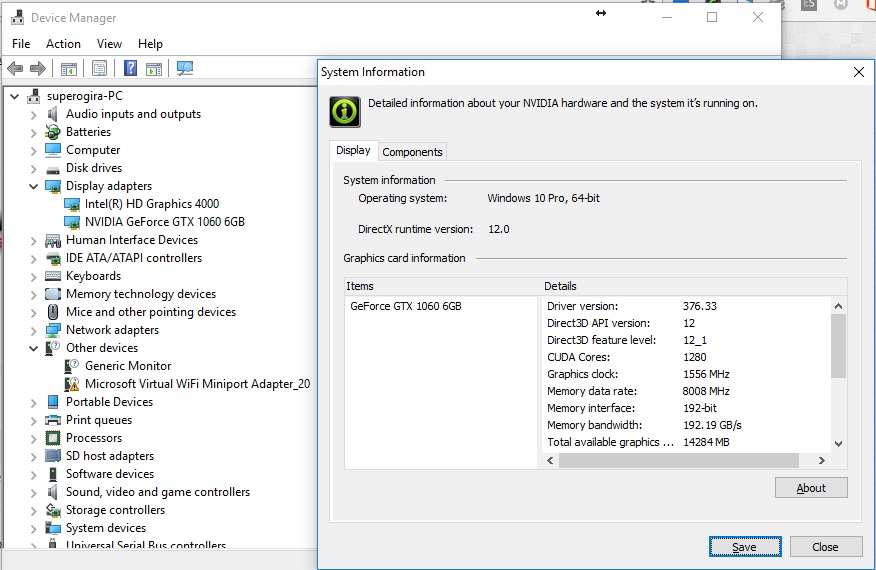This screenshot has height=570, width=876.
Task: Collapse the Display adapters category
Action: [x=34, y=186]
